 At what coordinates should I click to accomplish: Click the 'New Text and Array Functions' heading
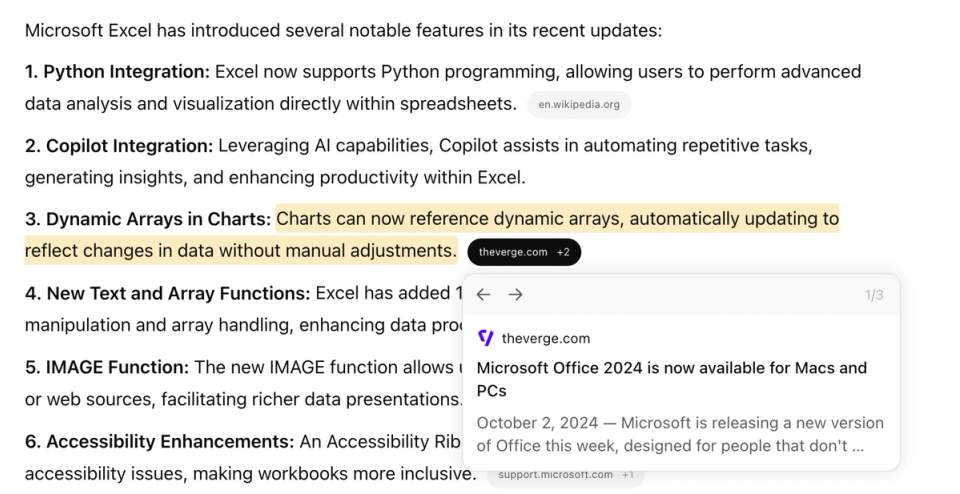pyautogui.click(x=178, y=294)
